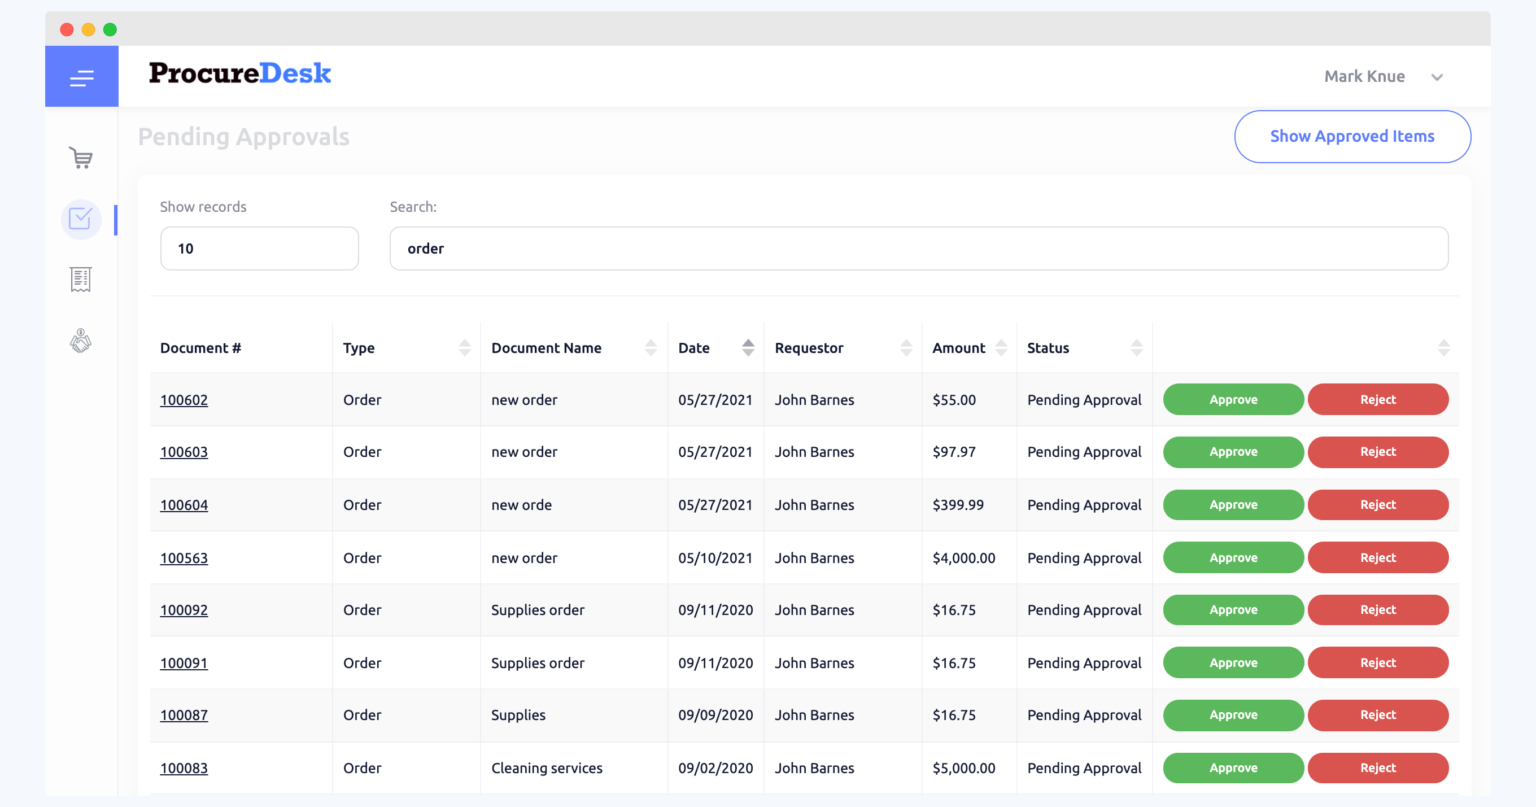Open the Supplies order document 100092
Image resolution: width=1536 pixels, height=807 pixels.
coord(184,610)
